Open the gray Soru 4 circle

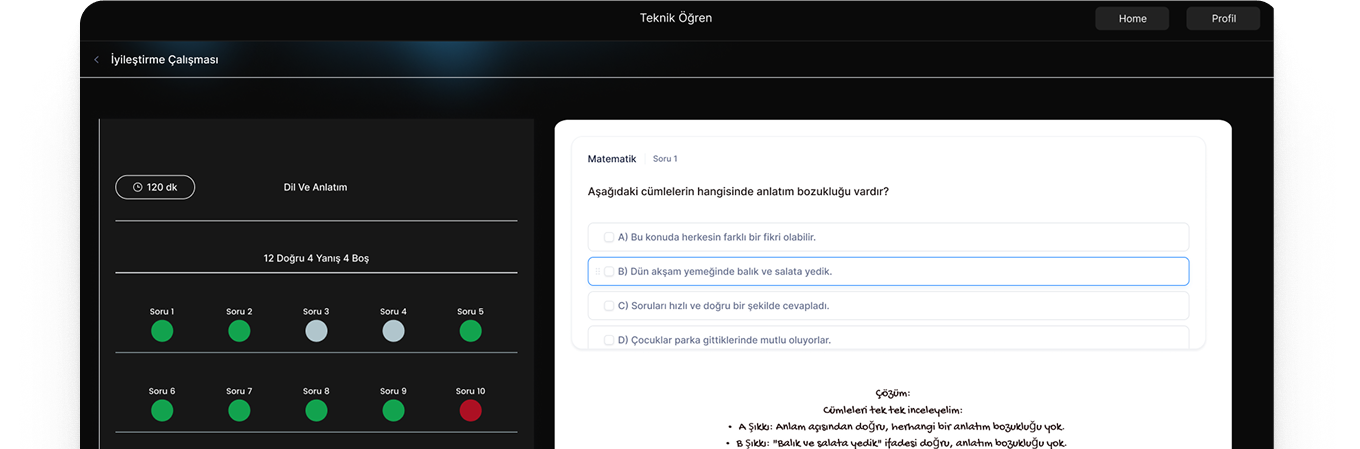point(393,331)
